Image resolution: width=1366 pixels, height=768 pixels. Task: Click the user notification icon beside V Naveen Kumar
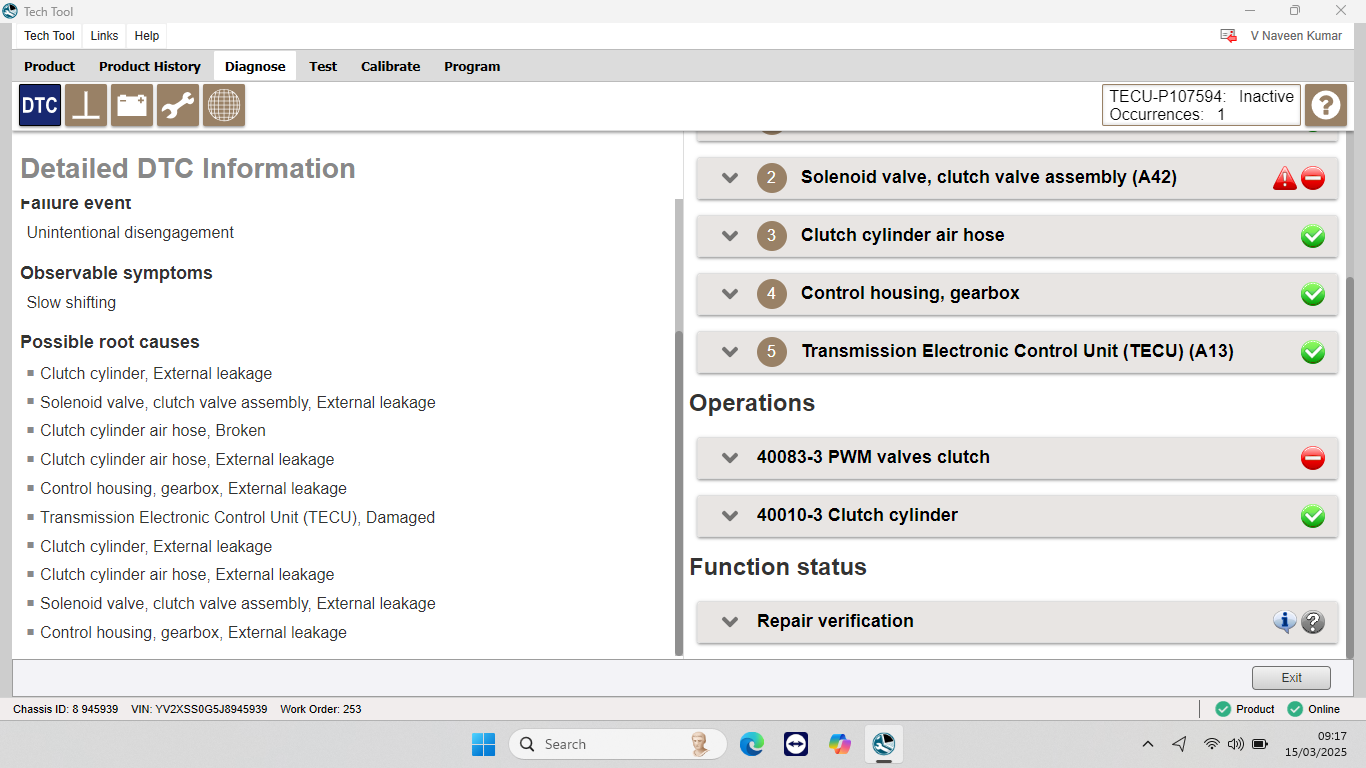pos(1229,36)
